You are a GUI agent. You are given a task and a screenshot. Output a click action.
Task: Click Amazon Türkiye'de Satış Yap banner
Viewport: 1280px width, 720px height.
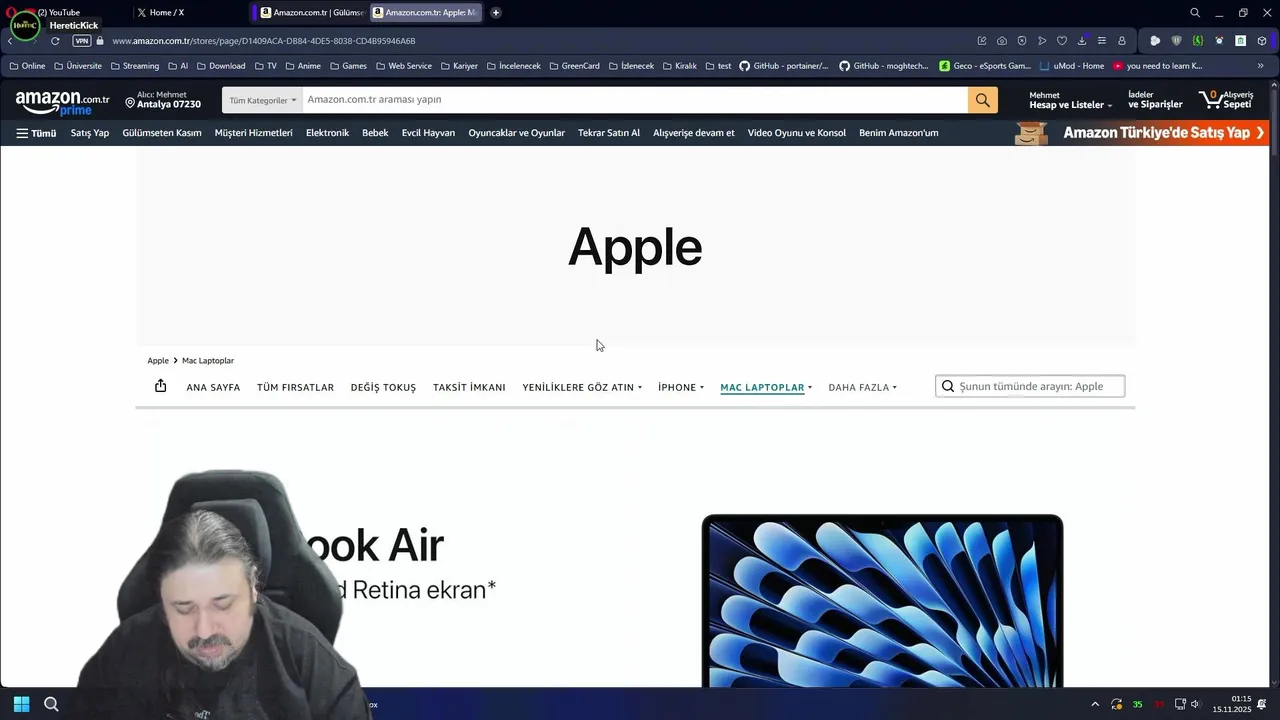1142,133
